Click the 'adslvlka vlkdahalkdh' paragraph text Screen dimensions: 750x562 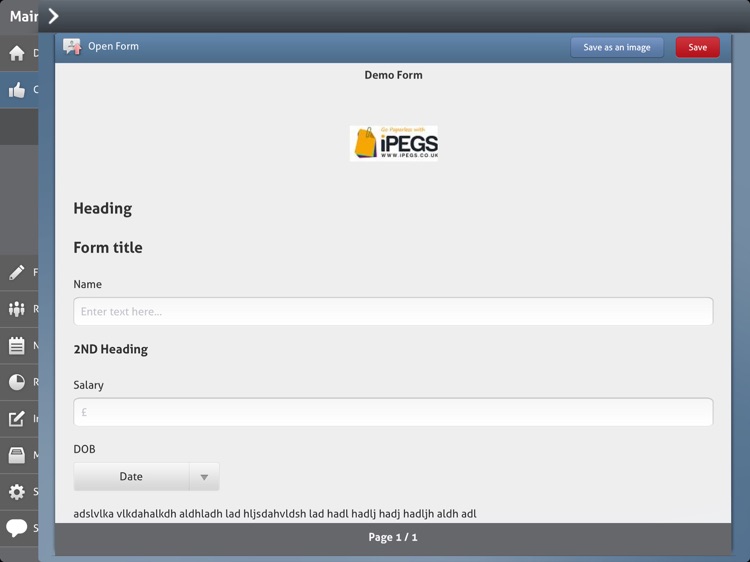point(275,514)
